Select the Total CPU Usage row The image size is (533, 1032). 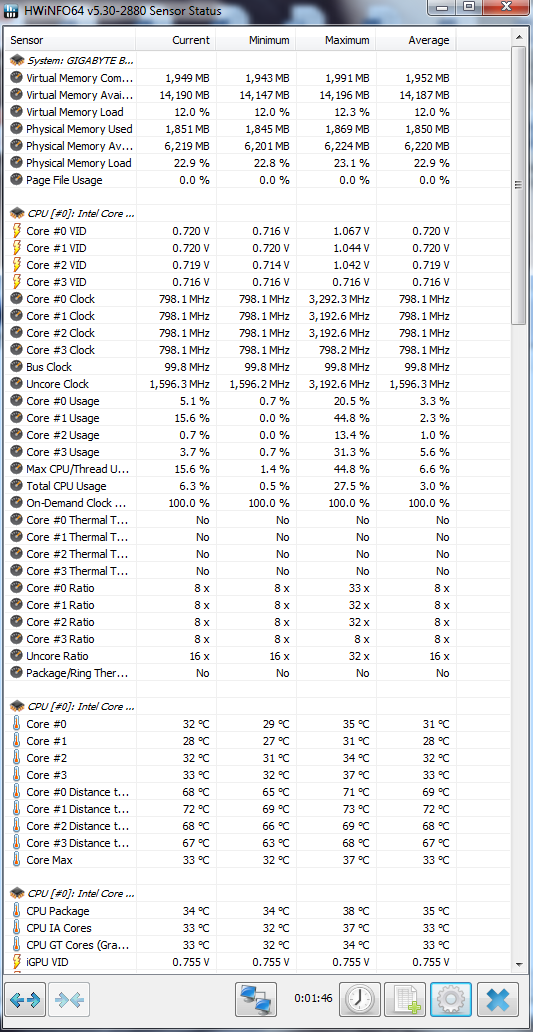click(230, 486)
